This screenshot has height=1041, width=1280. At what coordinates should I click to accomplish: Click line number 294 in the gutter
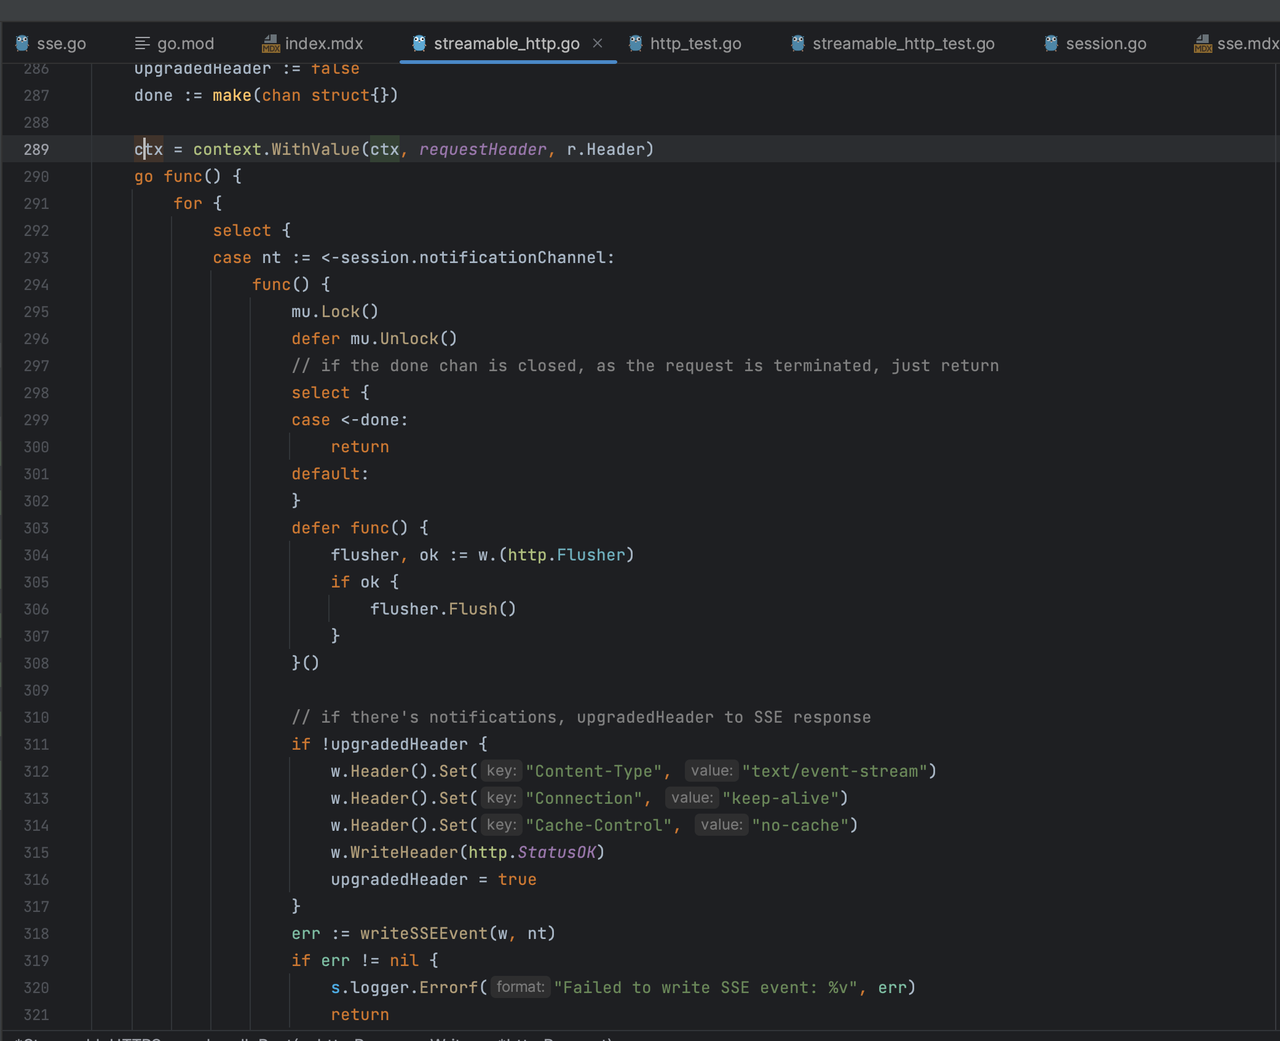point(36,284)
